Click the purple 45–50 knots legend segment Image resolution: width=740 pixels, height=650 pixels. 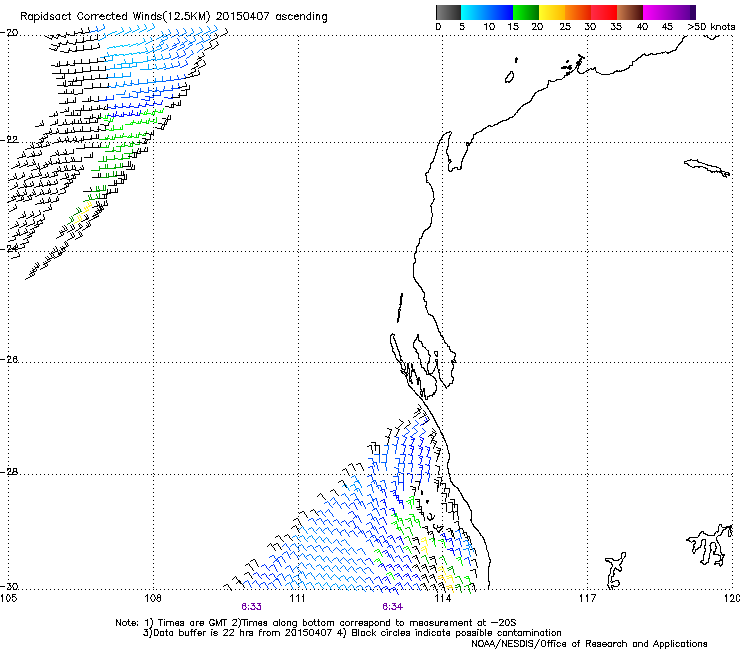point(682,12)
